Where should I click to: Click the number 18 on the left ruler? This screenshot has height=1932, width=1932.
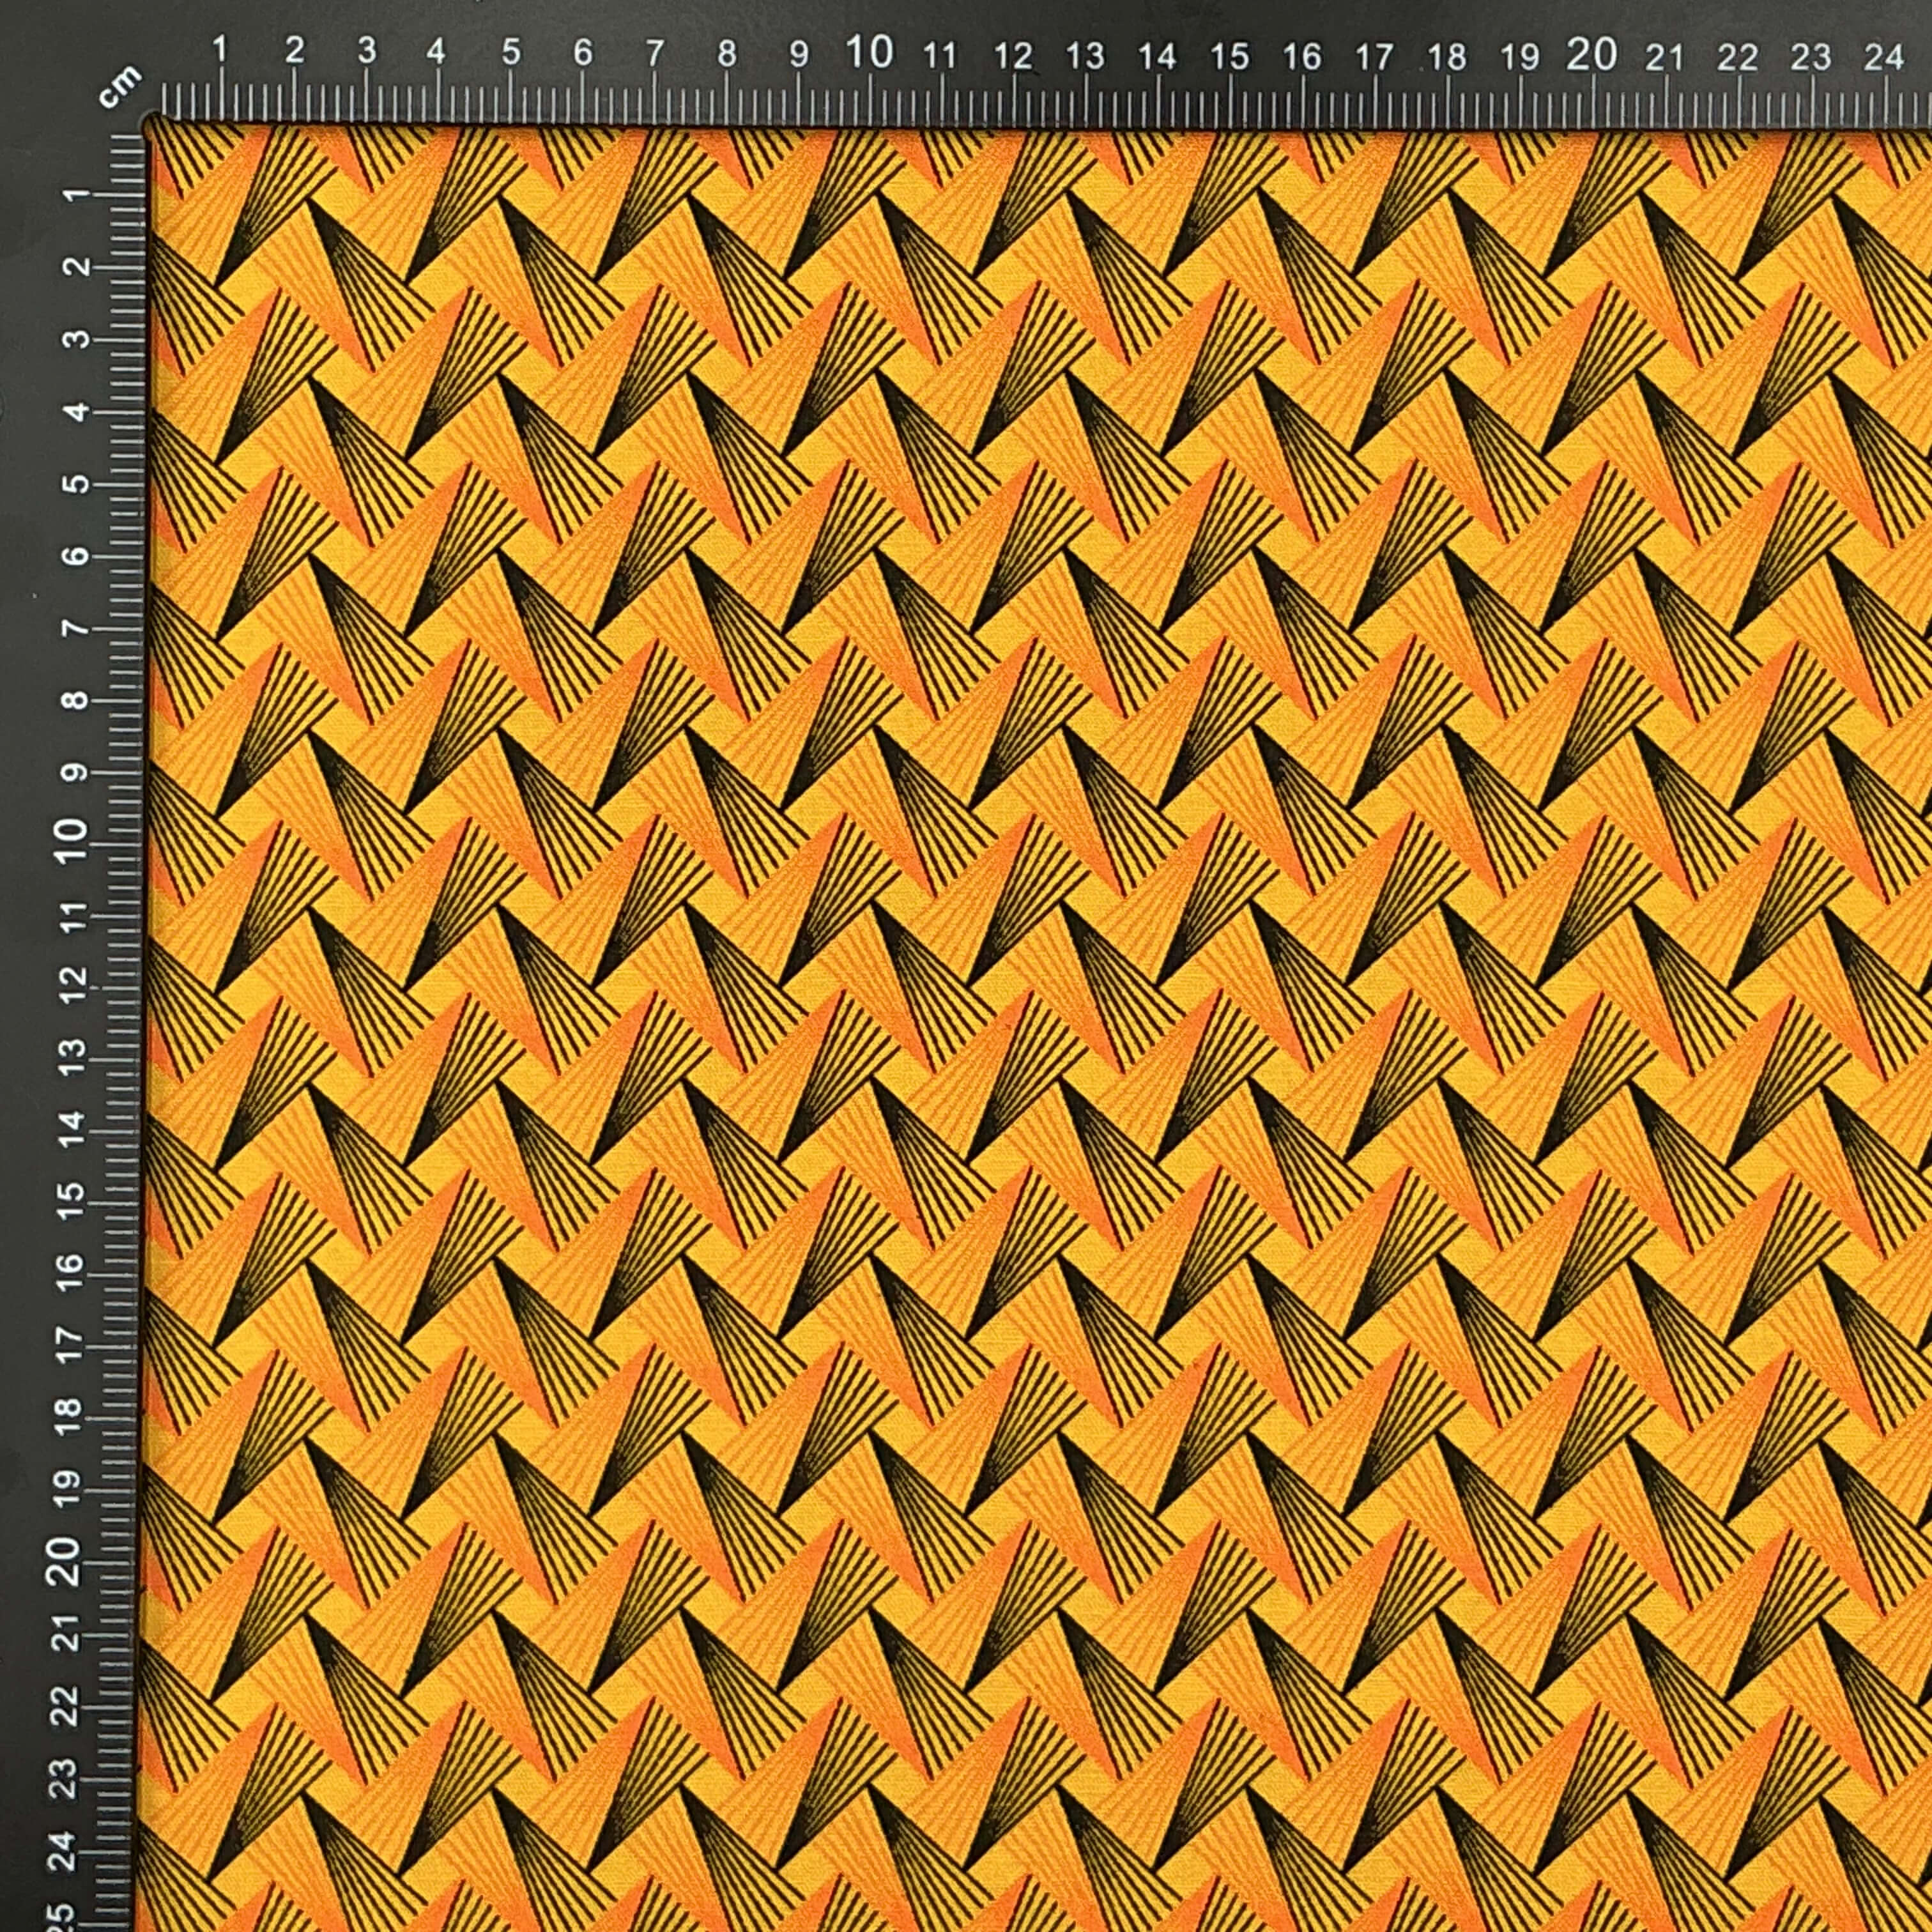[69, 1416]
